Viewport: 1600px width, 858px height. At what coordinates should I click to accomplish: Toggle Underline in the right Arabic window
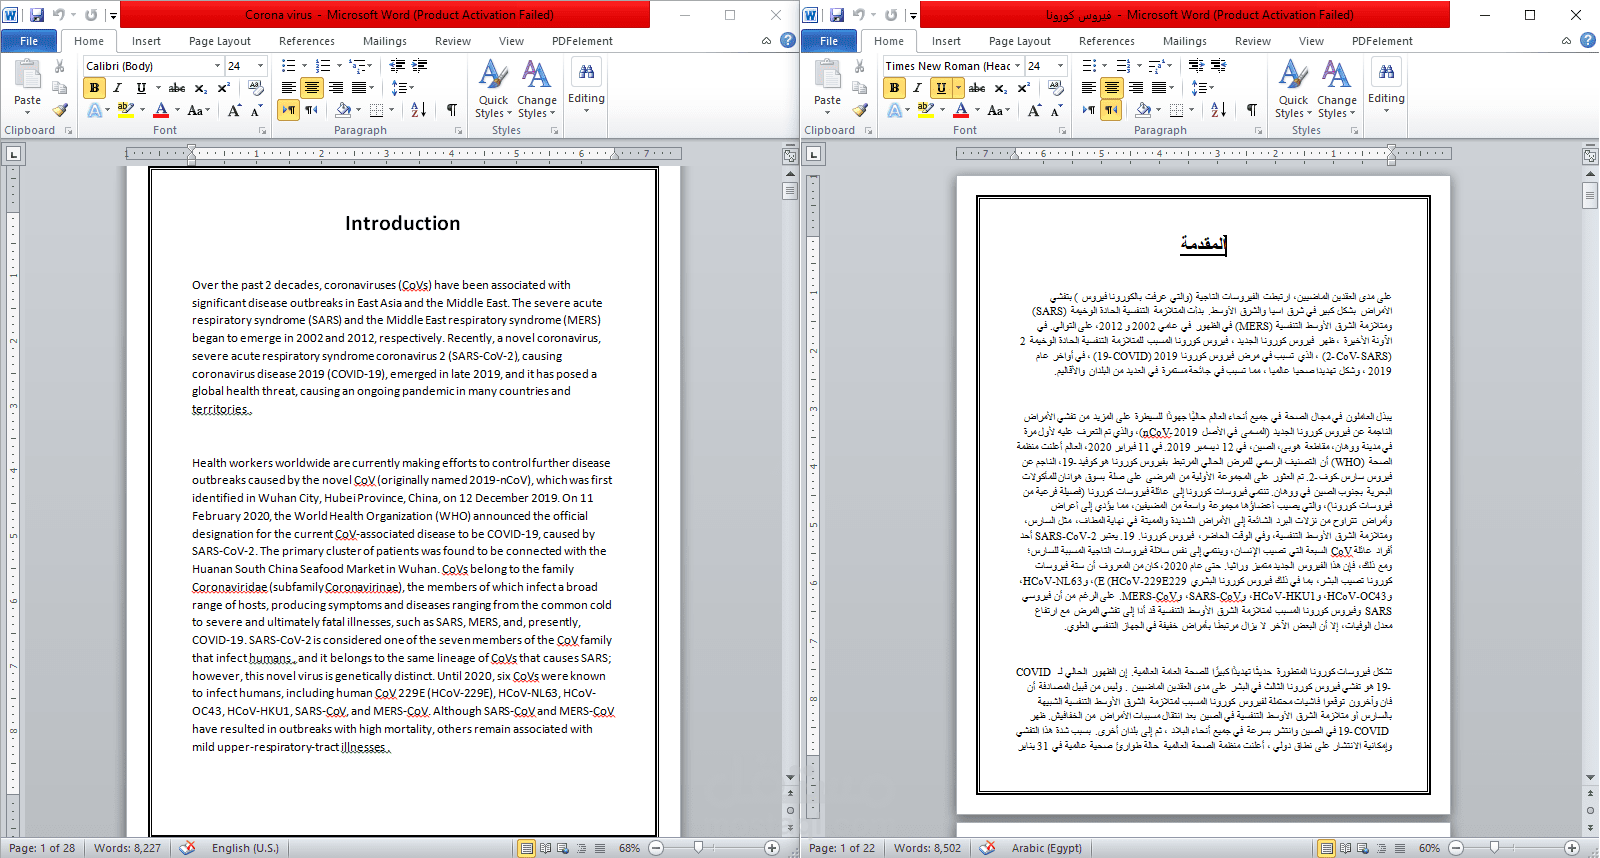(941, 88)
